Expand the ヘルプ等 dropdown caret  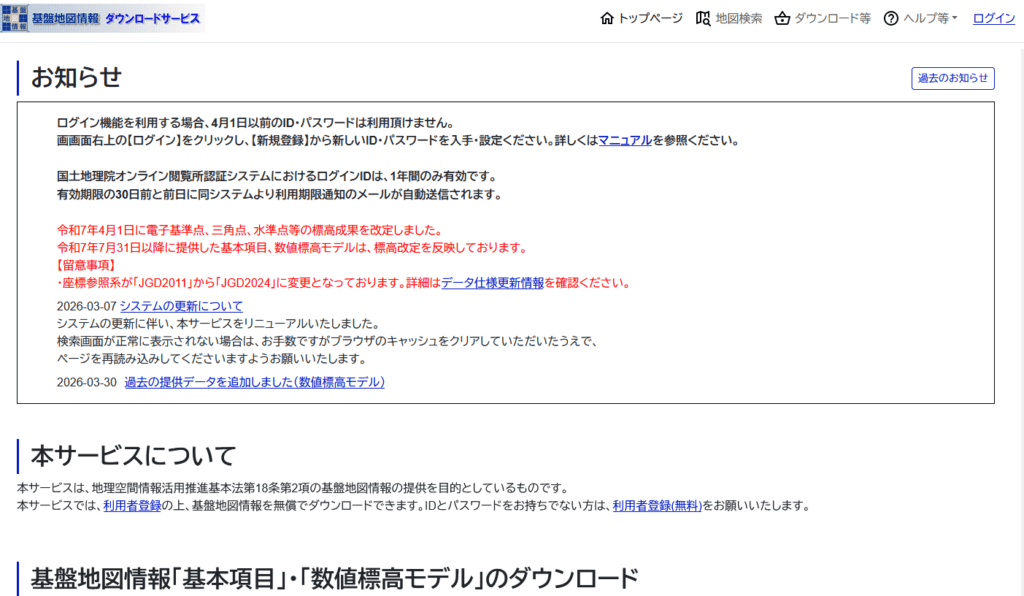[954, 18]
